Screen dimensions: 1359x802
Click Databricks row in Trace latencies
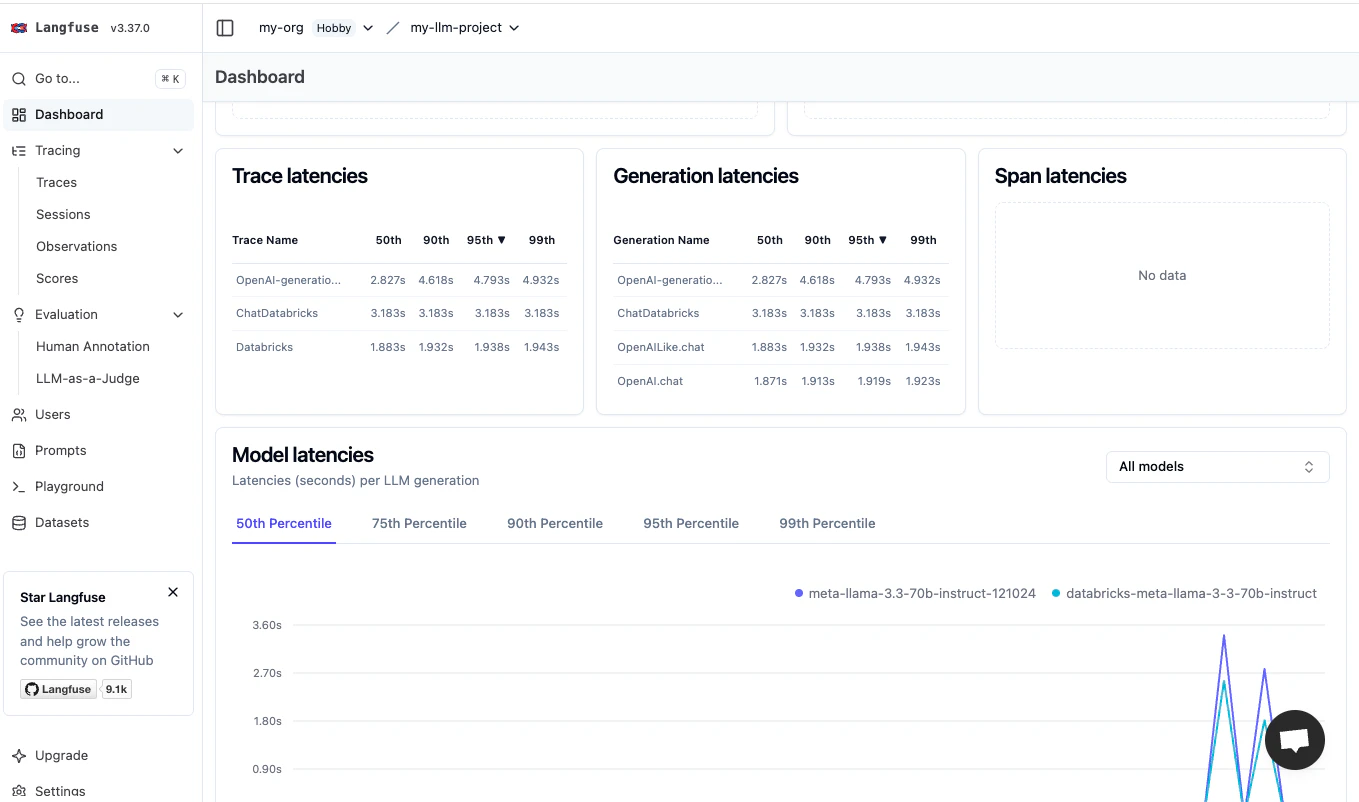(x=399, y=348)
